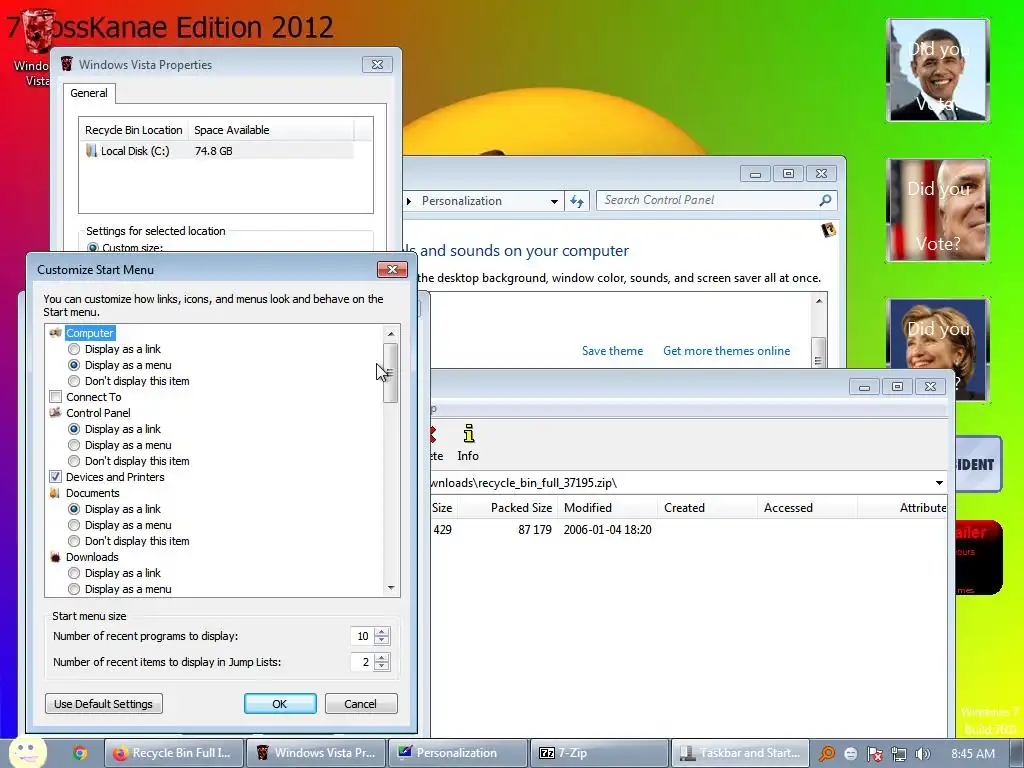Sort by Modified column in 7-Zip
1024x768 pixels.
click(x=608, y=508)
